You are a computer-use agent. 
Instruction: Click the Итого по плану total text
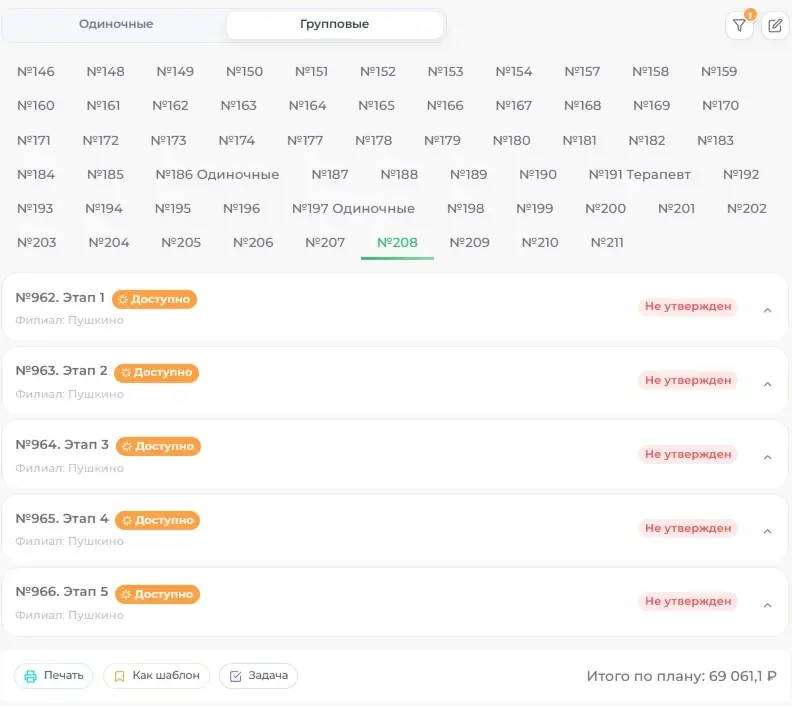(681, 676)
